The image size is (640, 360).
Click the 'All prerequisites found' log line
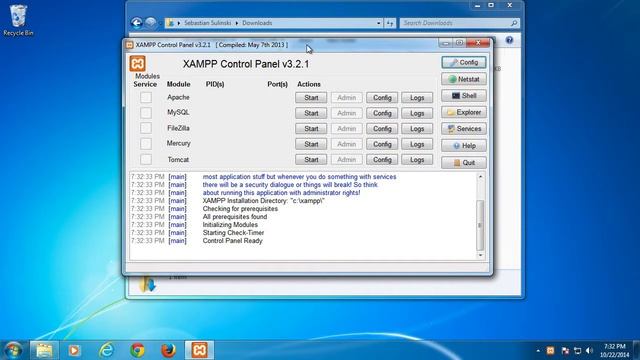(x=235, y=217)
